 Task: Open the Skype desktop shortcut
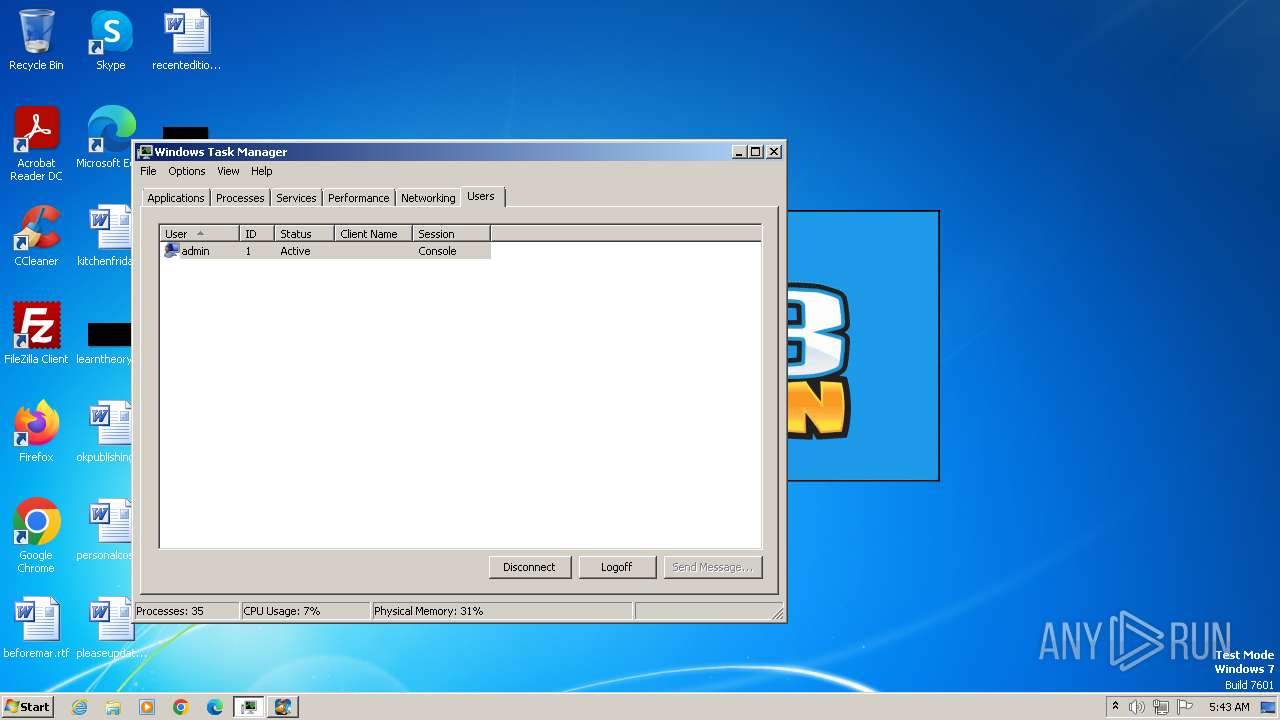111,40
